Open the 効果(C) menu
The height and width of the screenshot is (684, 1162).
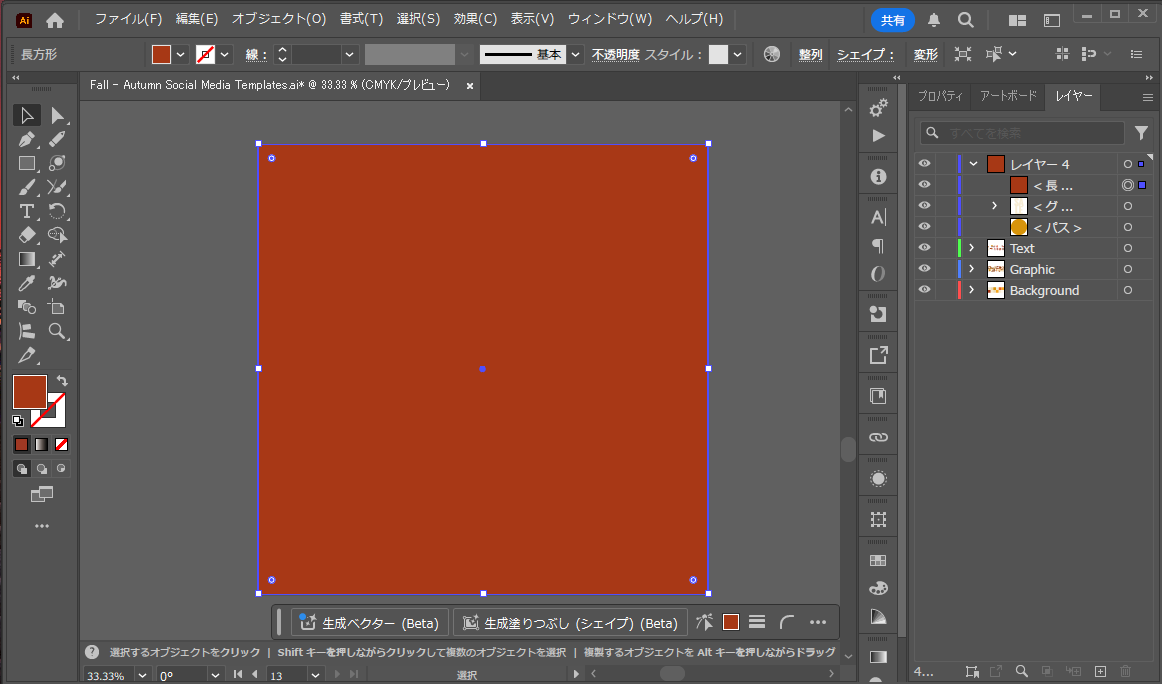click(x=475, y=19)
